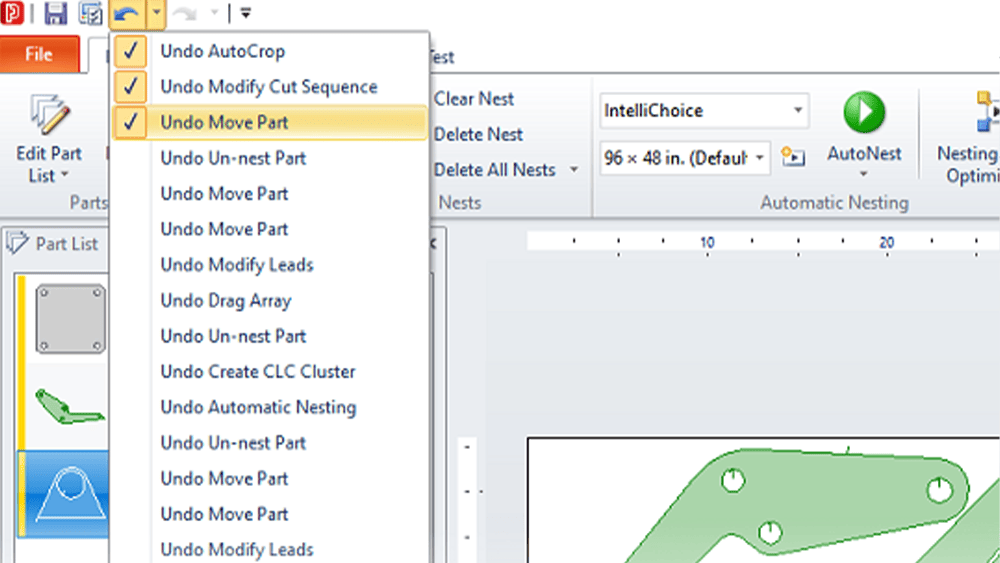Screen dimensions: 1000x563
Task: Expand the IntelliChoice strategy dropdown
Action: [x=798, y=110]
